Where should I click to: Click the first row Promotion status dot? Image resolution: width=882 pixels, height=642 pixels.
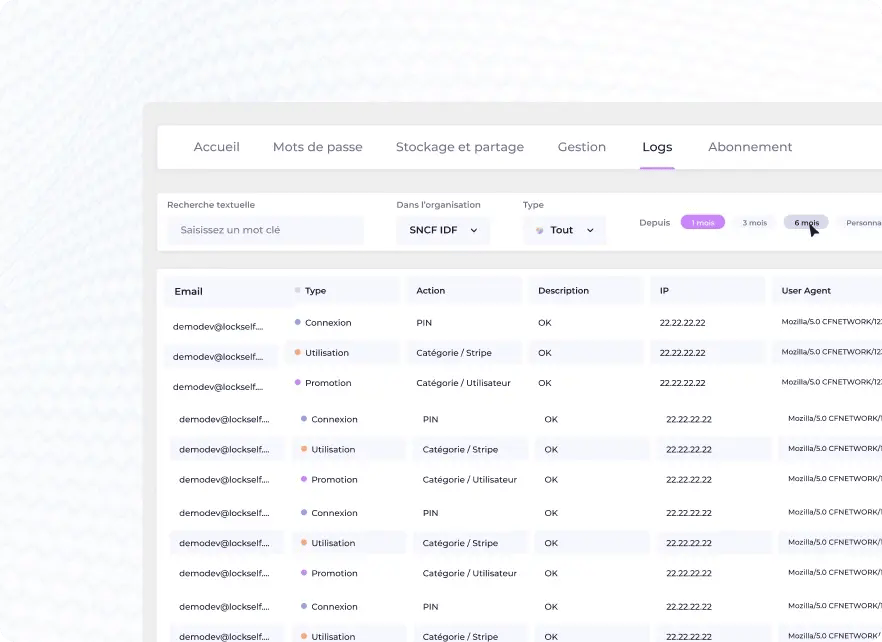[298, 382]
